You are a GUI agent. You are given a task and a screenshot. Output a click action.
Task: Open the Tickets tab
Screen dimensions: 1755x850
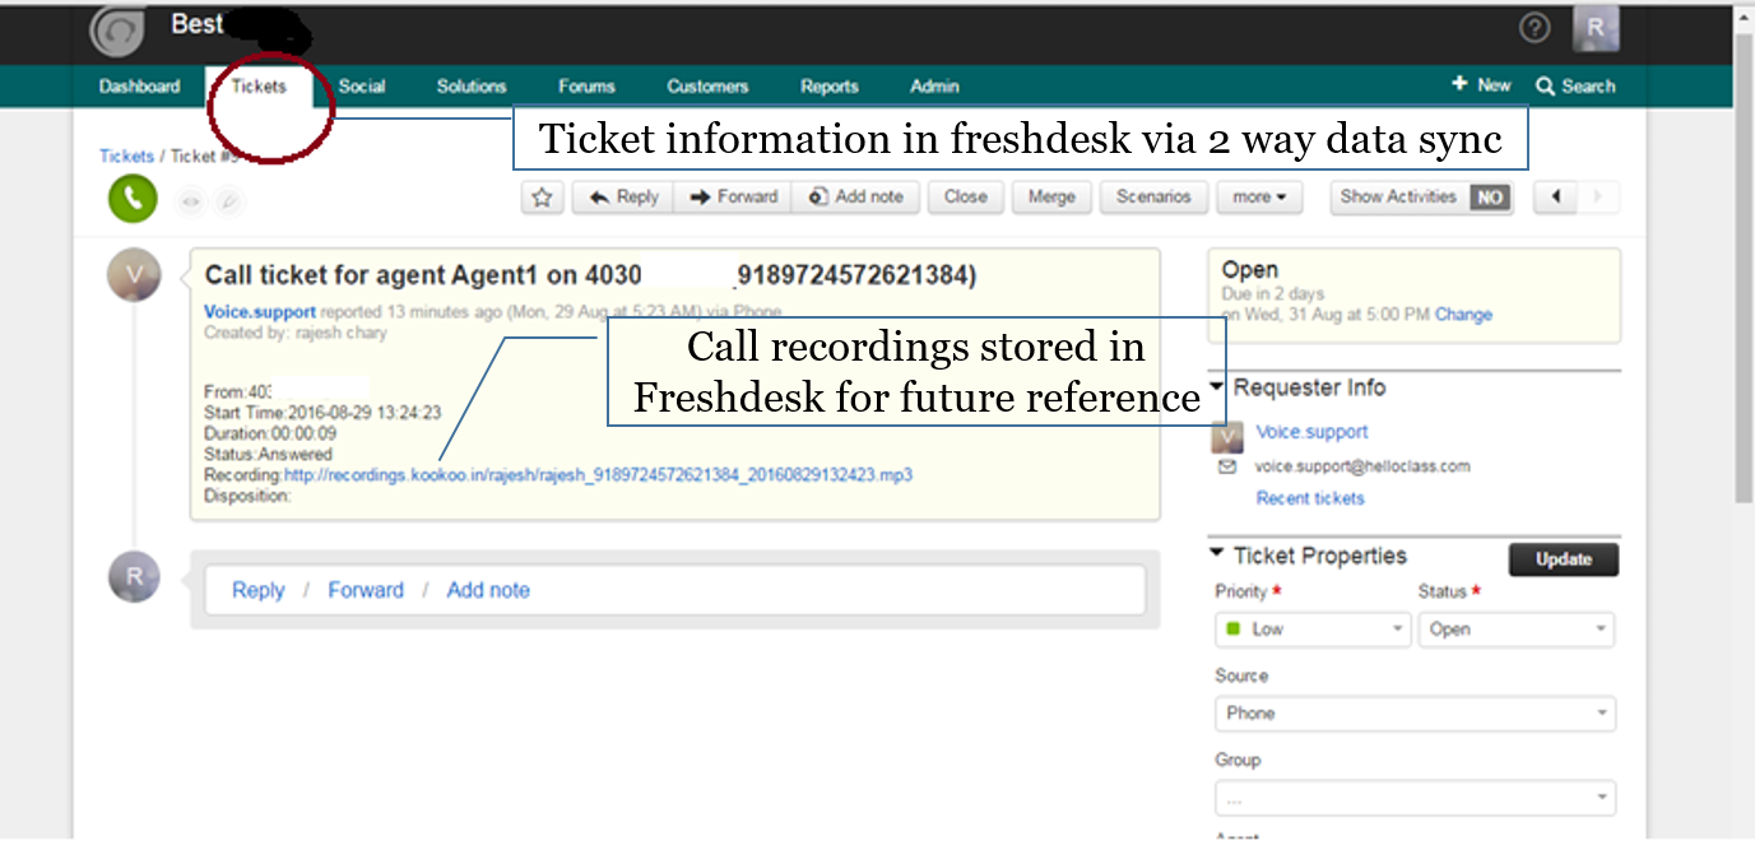259,86
